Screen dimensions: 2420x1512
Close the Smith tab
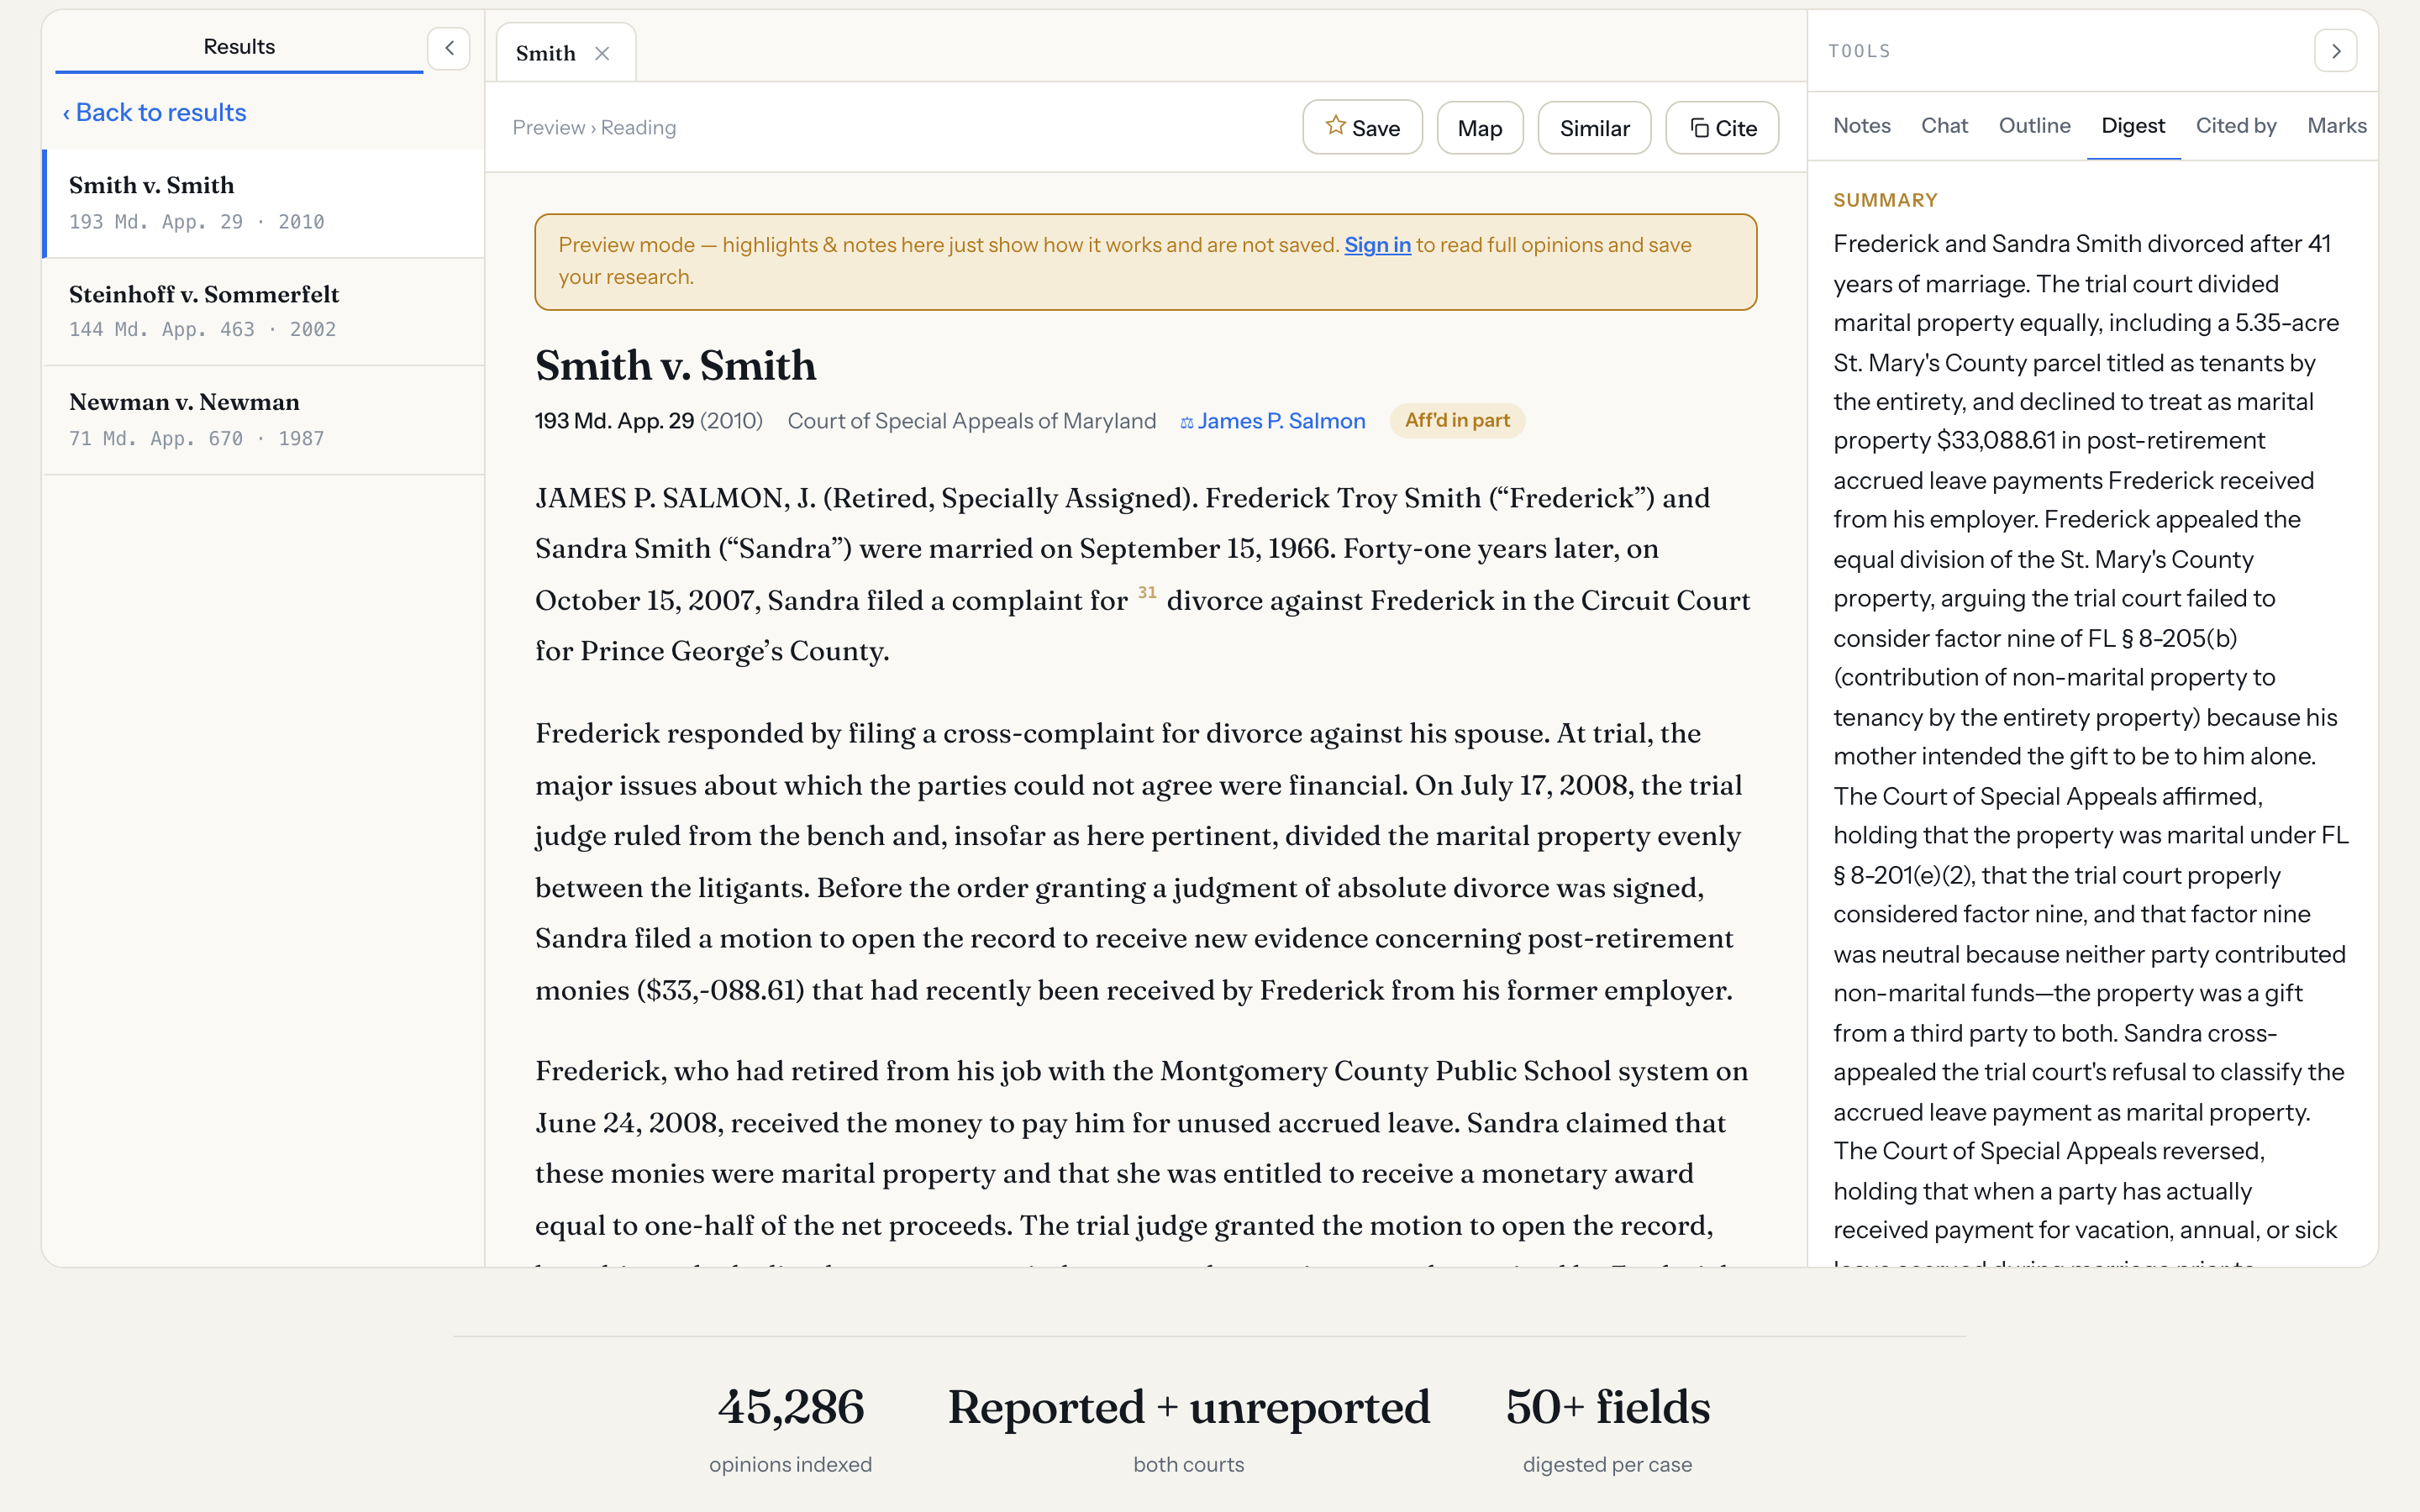pos(602,54)
